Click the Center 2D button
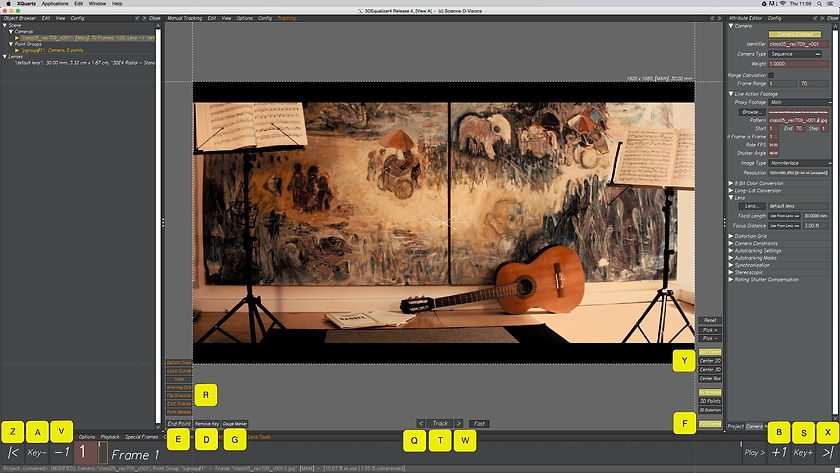840x473 pixels. tap(710, 361)
